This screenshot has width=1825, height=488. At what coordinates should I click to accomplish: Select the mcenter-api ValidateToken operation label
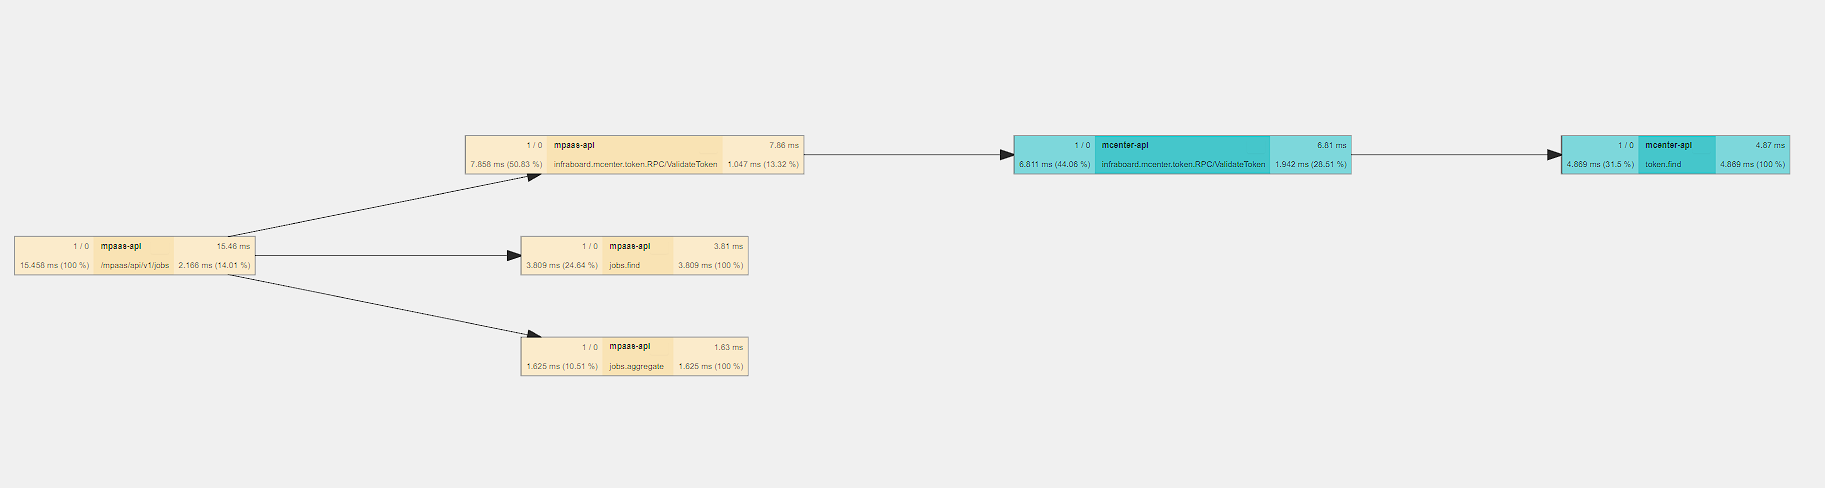click(x=1183, y=165)
